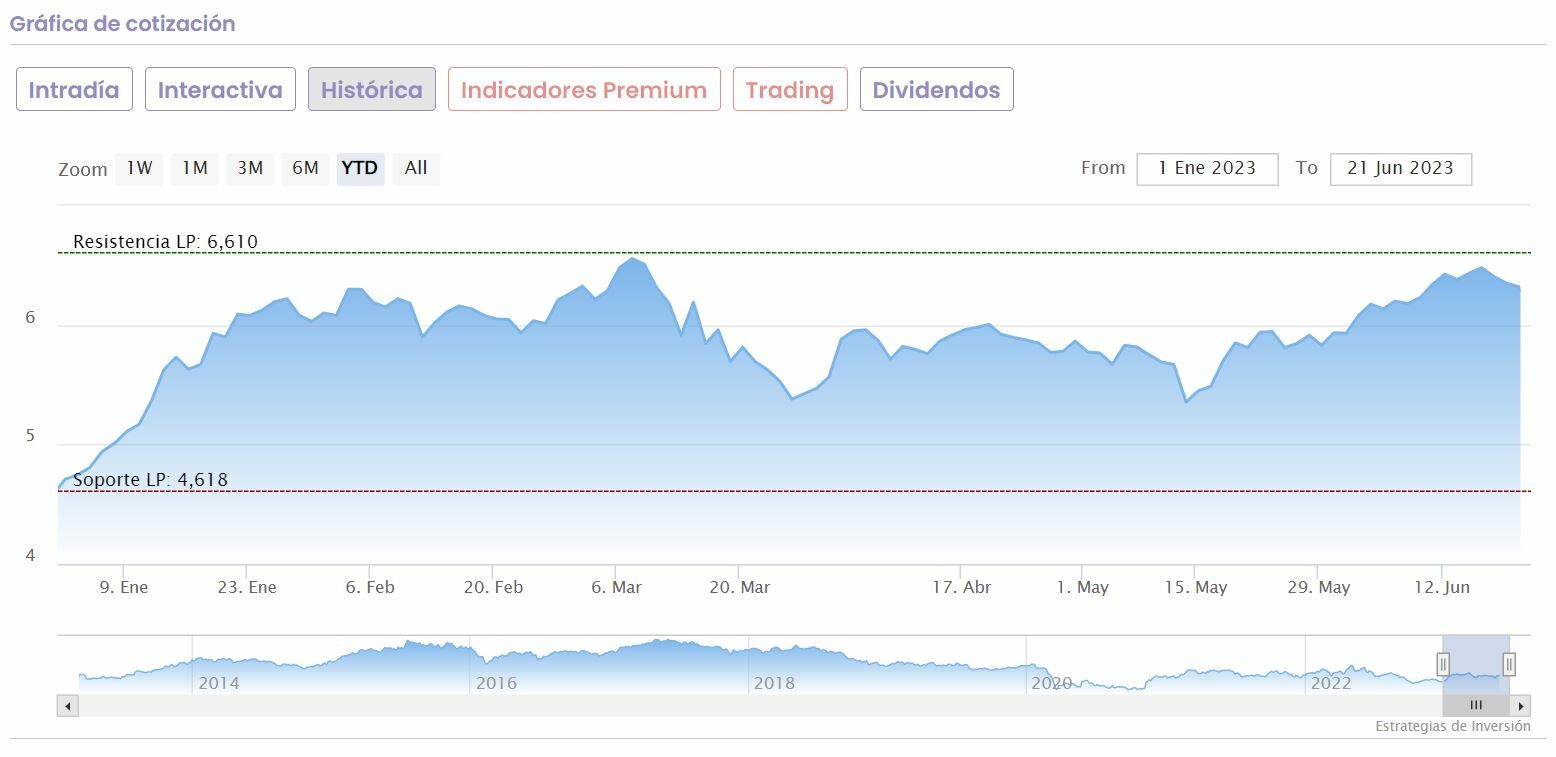Open Indicadores Premium tab
Screen dimensions: 1556x757
pos(584,89)
